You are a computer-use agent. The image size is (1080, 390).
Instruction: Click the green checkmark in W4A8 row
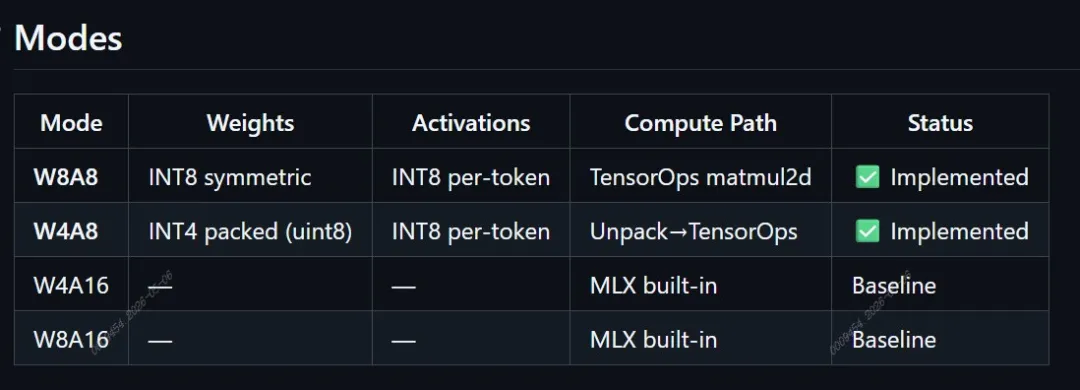click(x=867, y=231)
